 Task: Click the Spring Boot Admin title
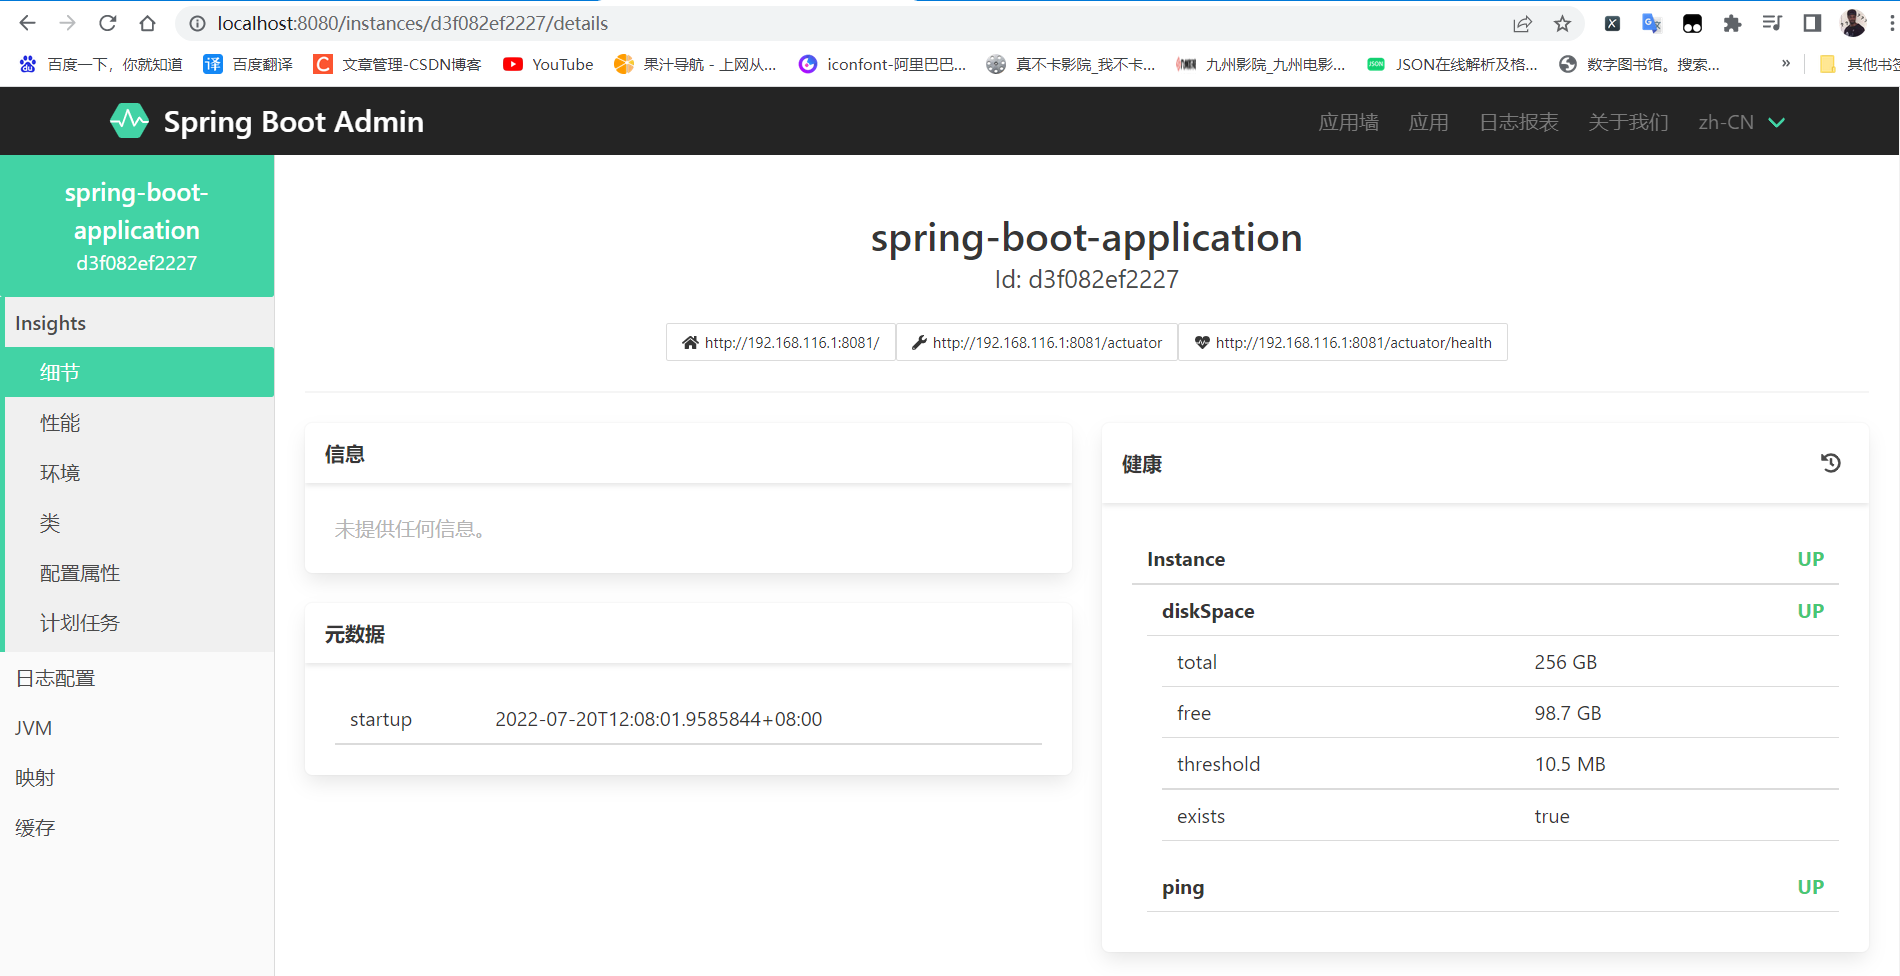[x=294, y=122]
